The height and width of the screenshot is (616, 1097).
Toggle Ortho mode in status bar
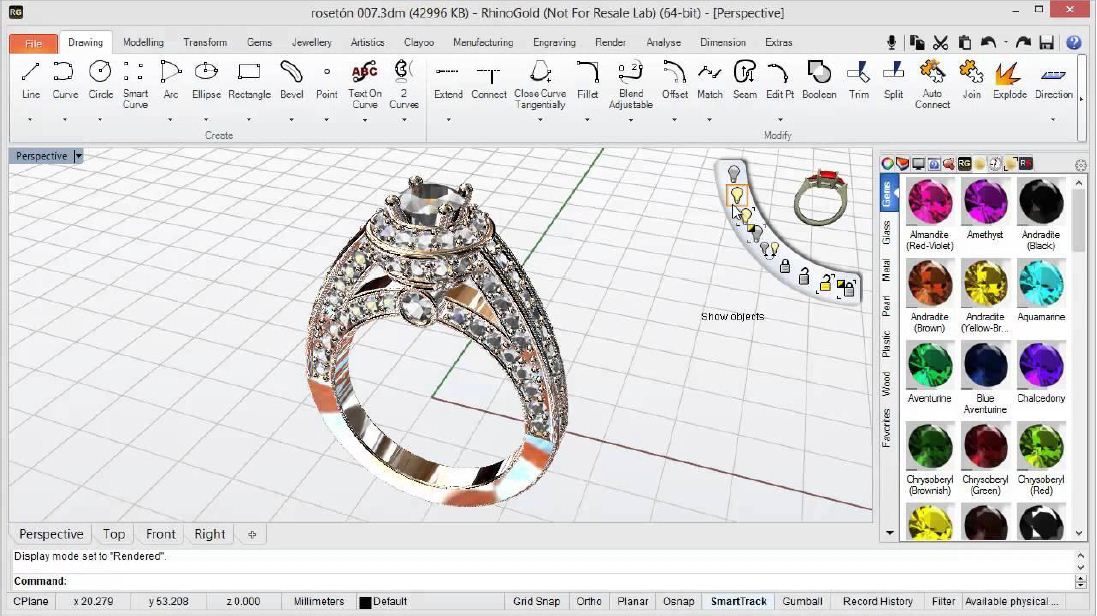click(x=589, y=602)
